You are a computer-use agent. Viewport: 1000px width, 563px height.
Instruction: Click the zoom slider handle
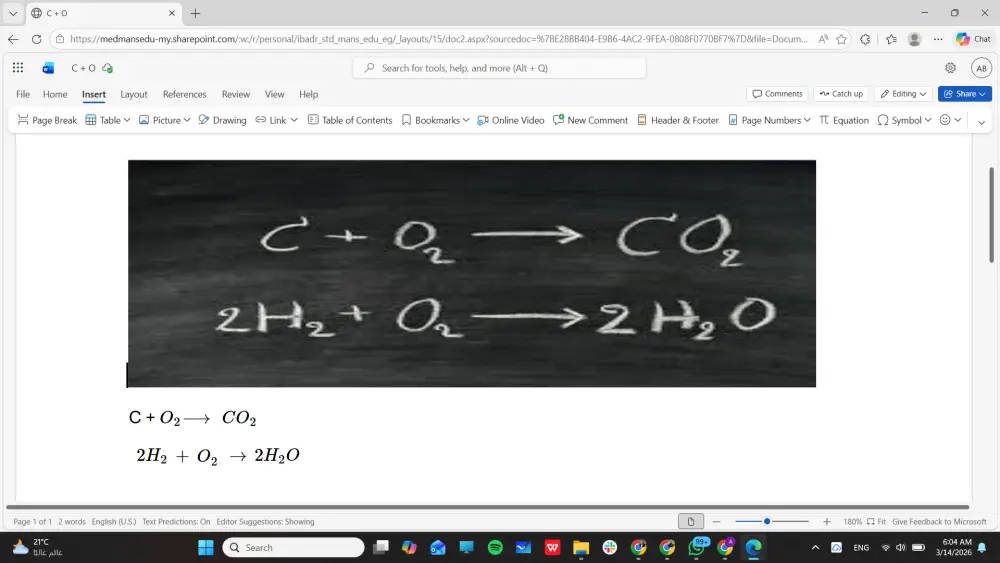pos(767,522)
